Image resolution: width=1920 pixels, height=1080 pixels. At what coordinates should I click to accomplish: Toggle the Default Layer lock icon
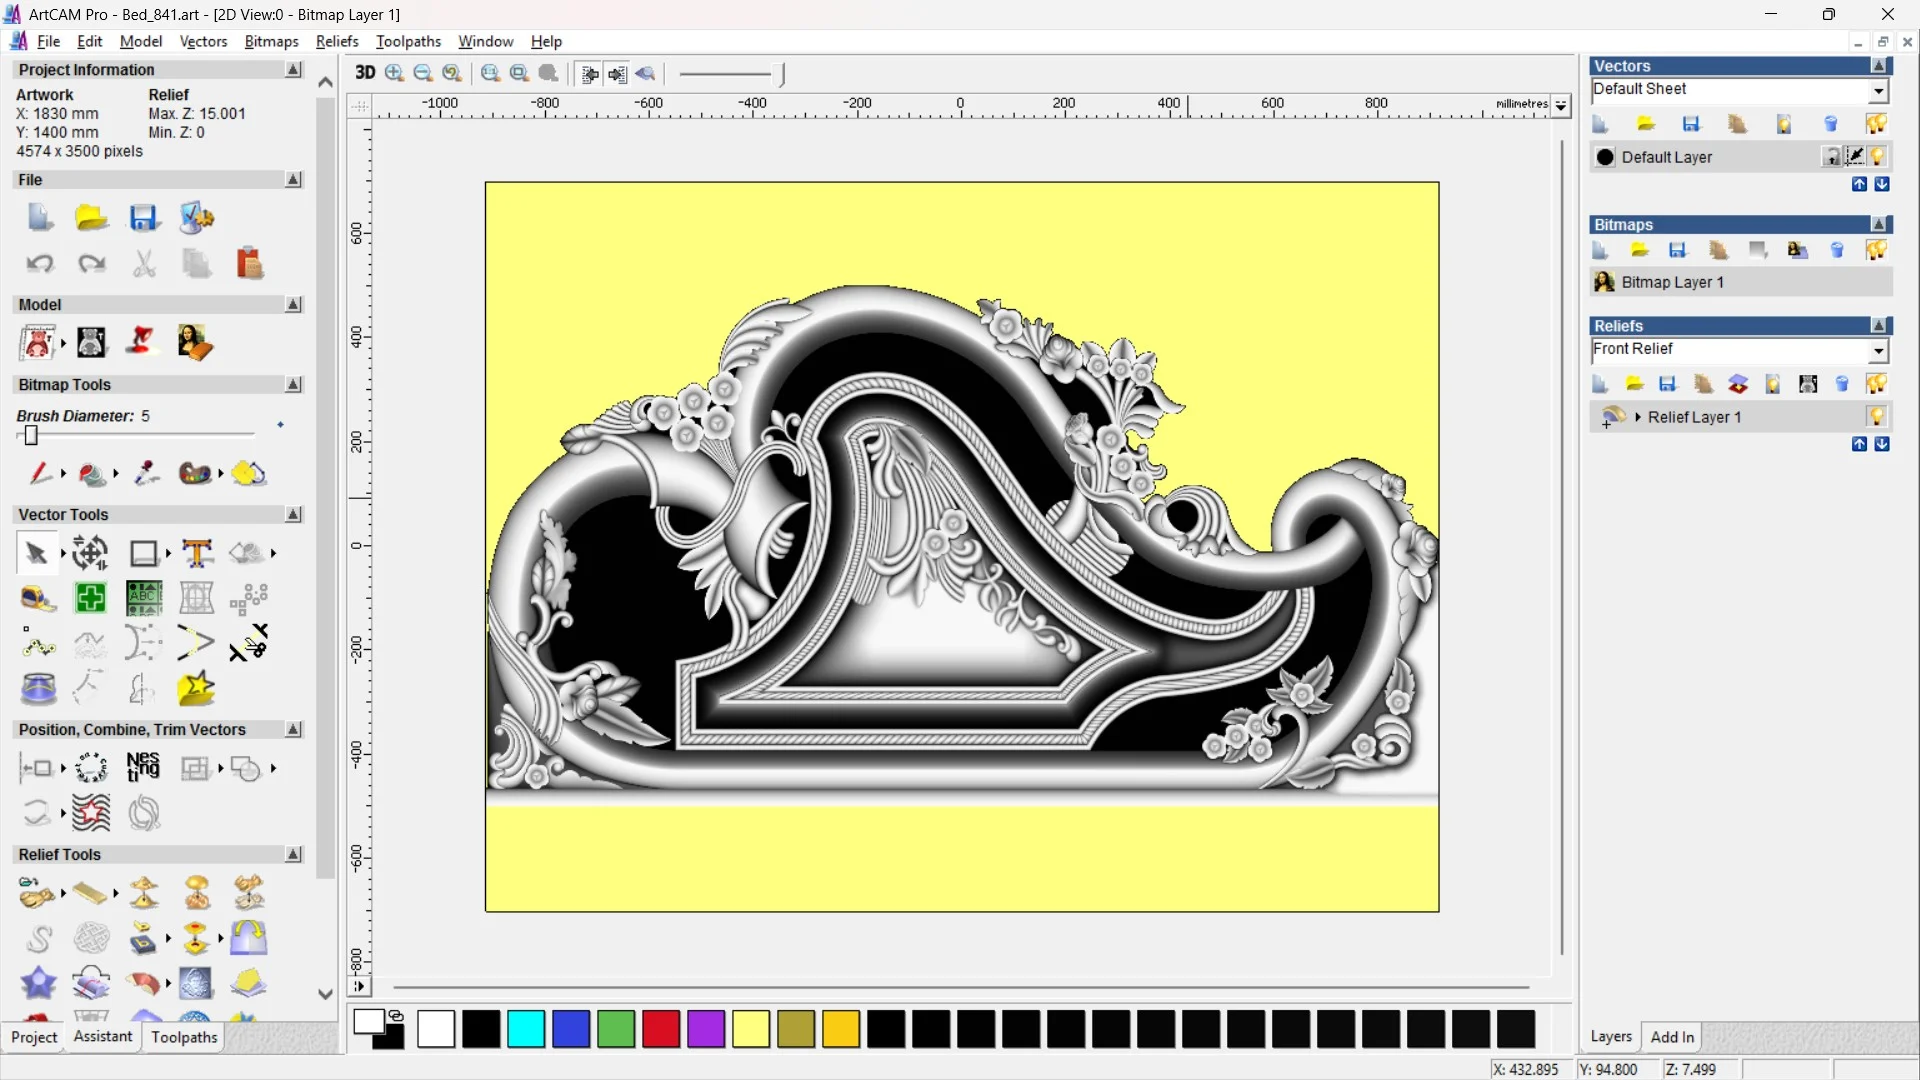point(1831,157)
